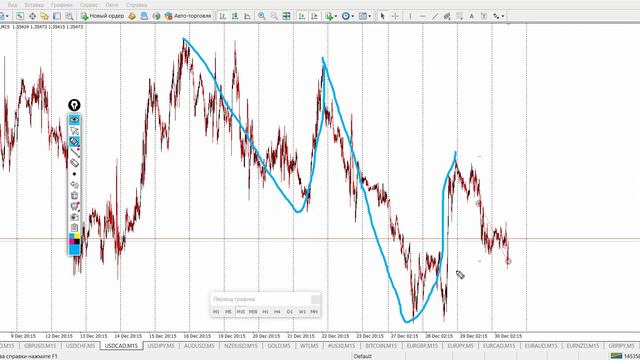
Task: Select the Fibonacci retracement tool
Action: coord(459,16)
